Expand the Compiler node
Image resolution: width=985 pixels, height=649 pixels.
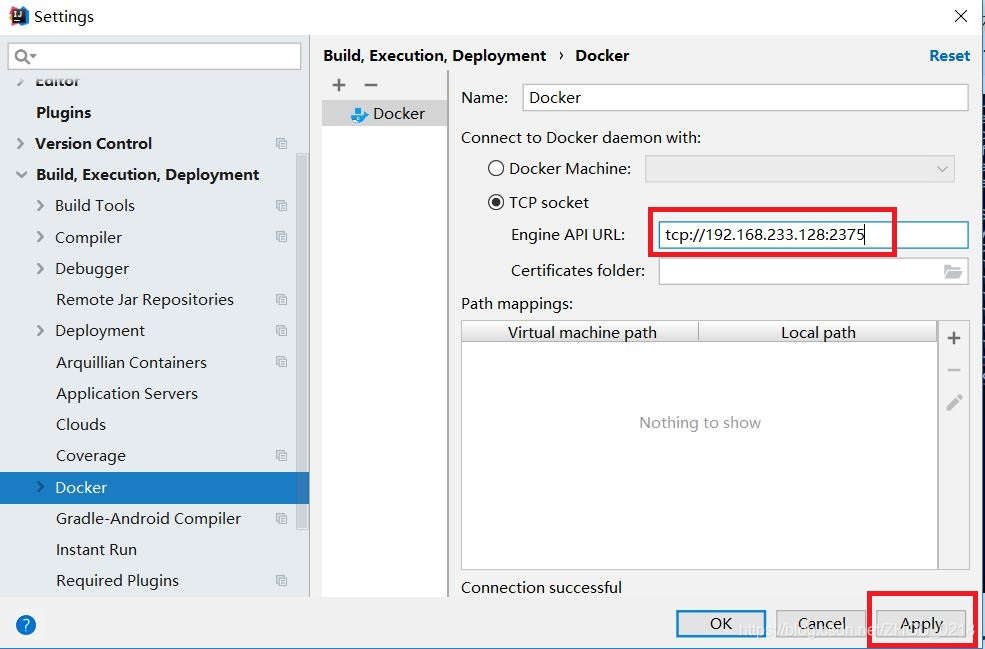click(40, 237)
